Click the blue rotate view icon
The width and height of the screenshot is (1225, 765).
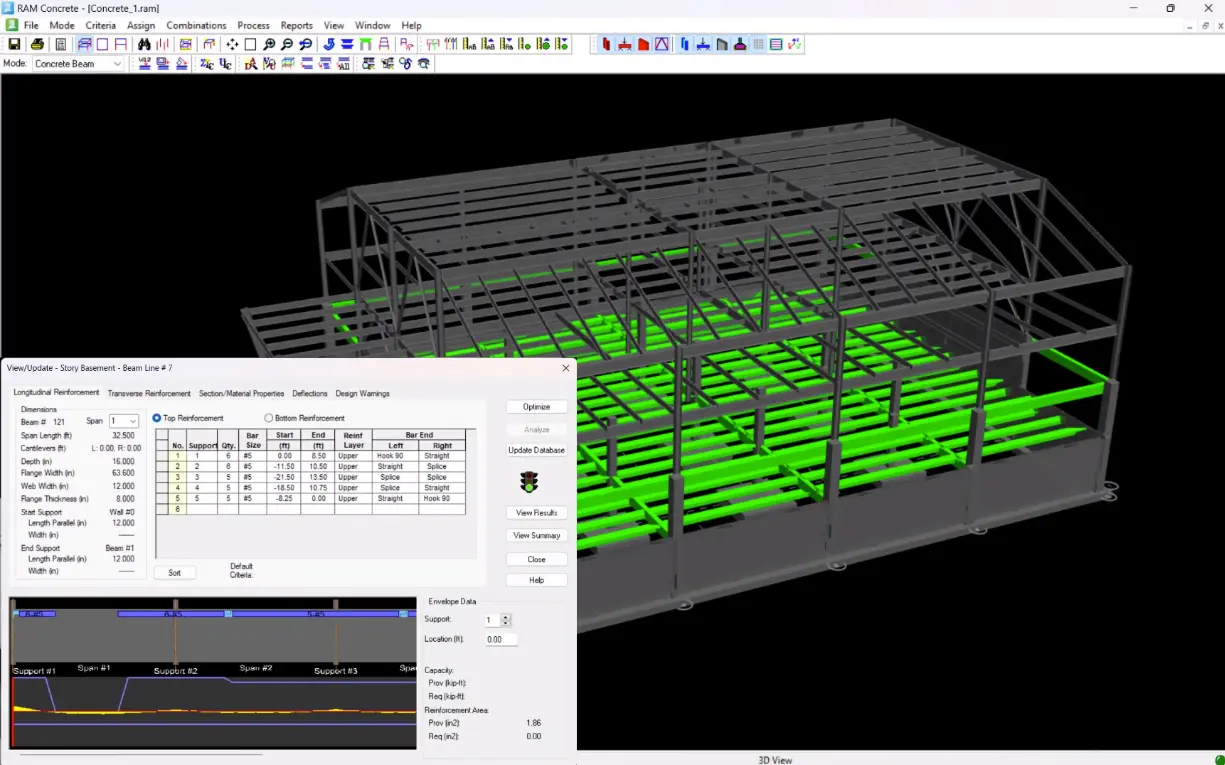pos(329,44)
